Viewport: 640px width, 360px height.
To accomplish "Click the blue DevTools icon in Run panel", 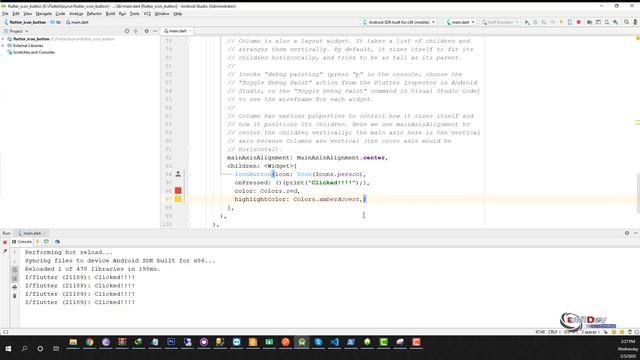I will point(57,242).
